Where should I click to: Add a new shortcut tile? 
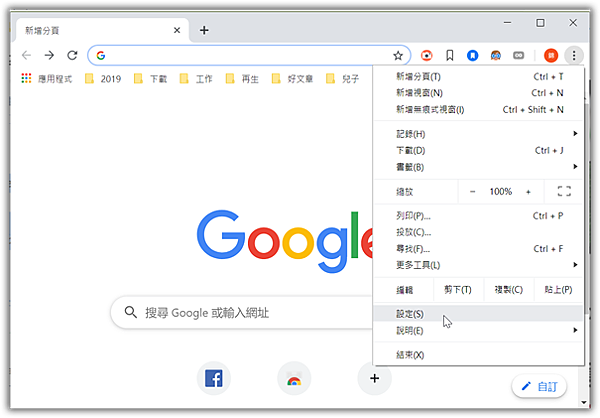375,378
